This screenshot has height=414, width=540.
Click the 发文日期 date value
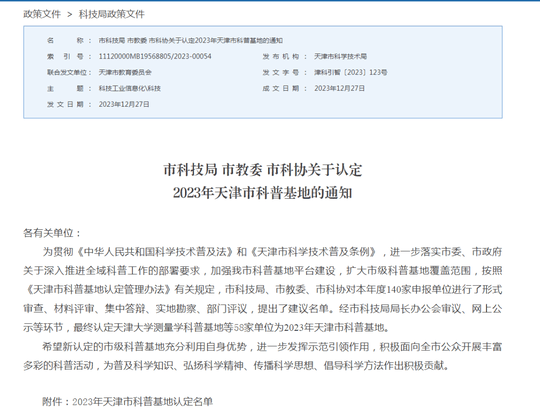click(x=124, y=104)
